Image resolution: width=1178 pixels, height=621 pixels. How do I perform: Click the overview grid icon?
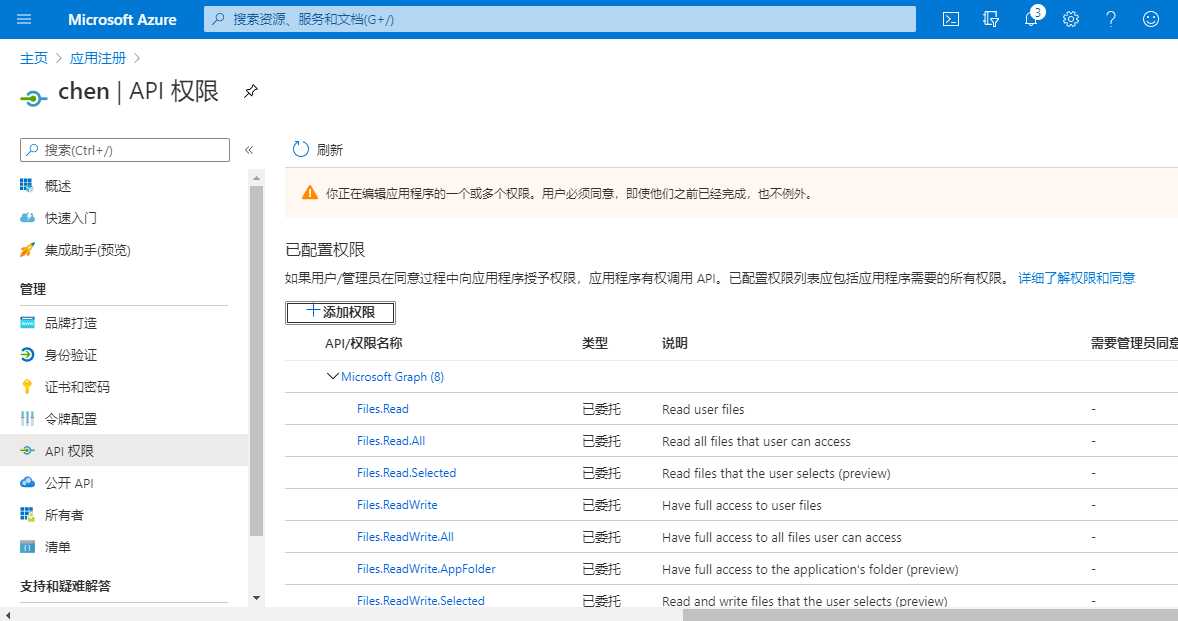point(27,185)
